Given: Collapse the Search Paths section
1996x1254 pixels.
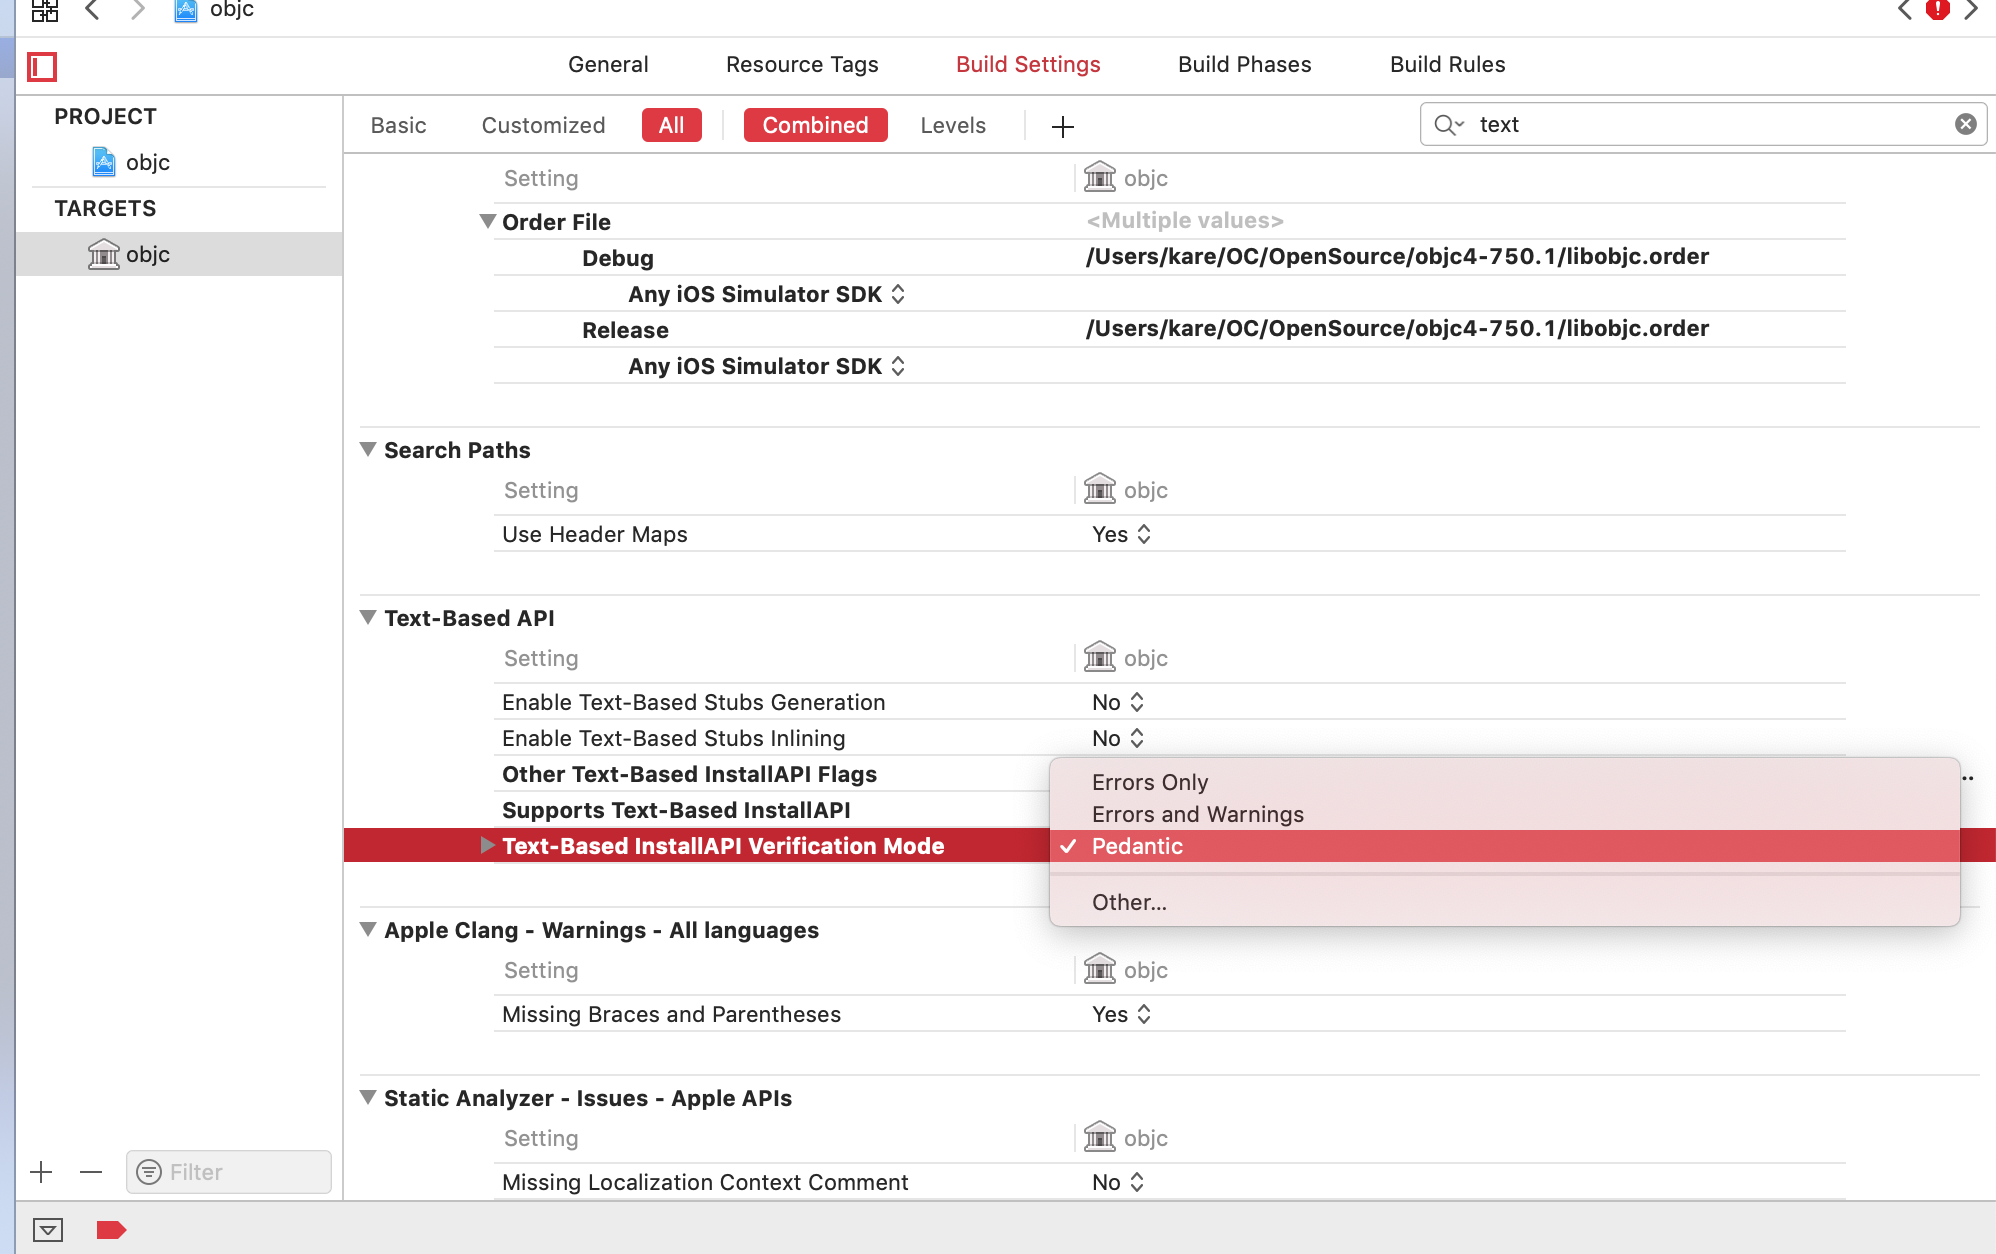Looking at the screenshot, I should point(368,450).
